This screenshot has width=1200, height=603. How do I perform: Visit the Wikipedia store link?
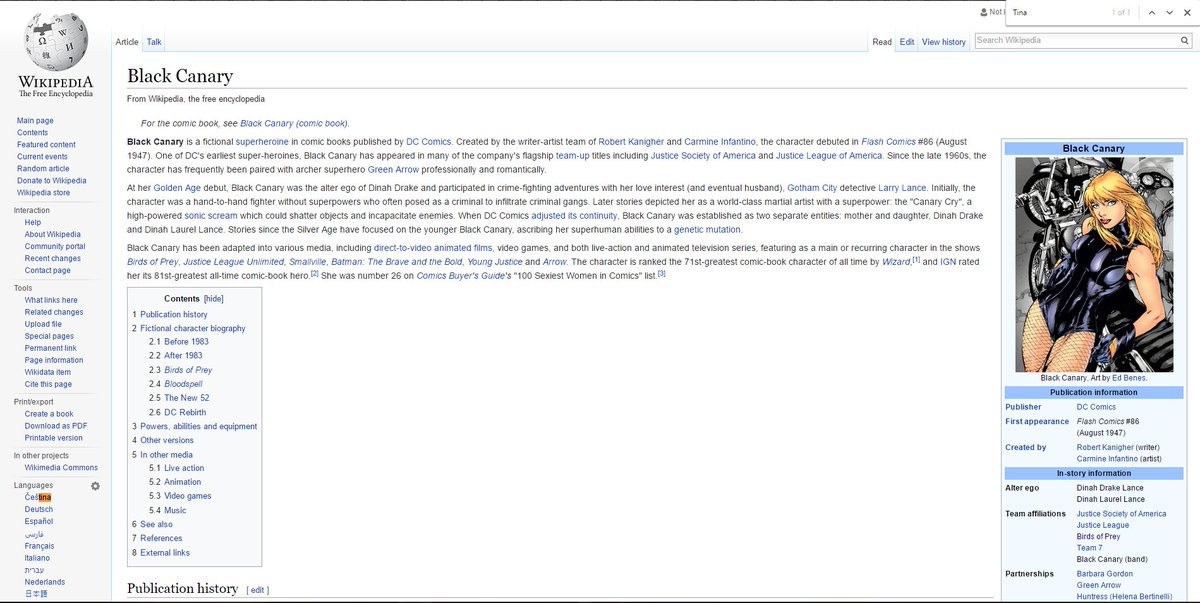point(44,193)
